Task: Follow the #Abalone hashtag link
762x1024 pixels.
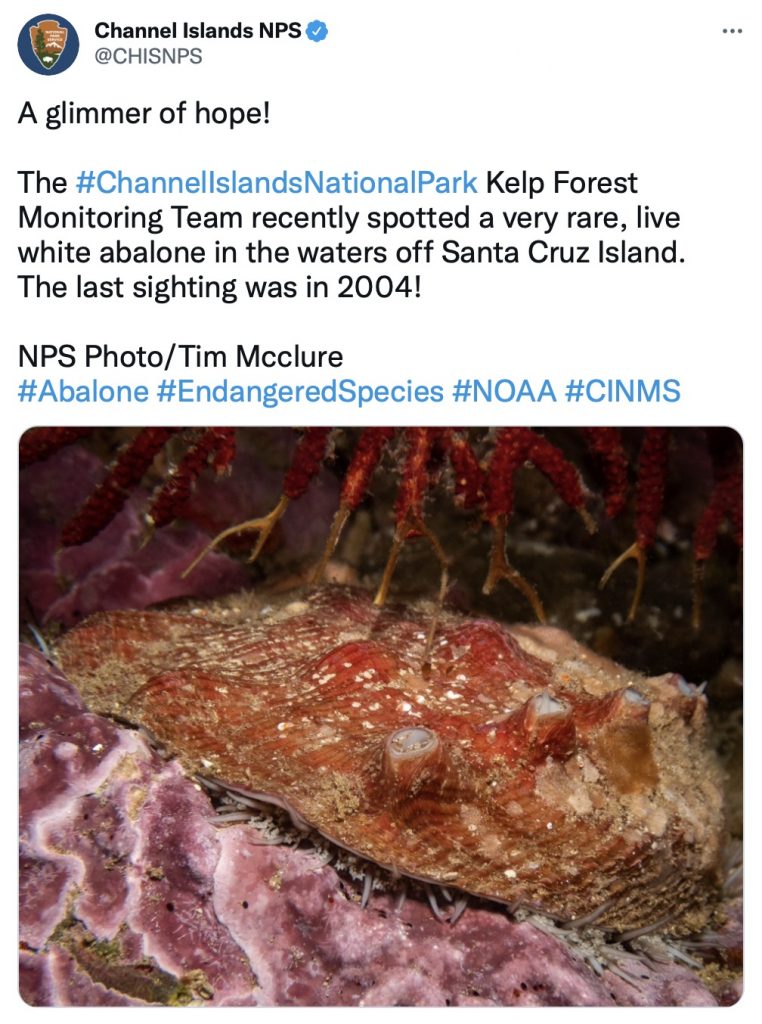Action: 83,390
